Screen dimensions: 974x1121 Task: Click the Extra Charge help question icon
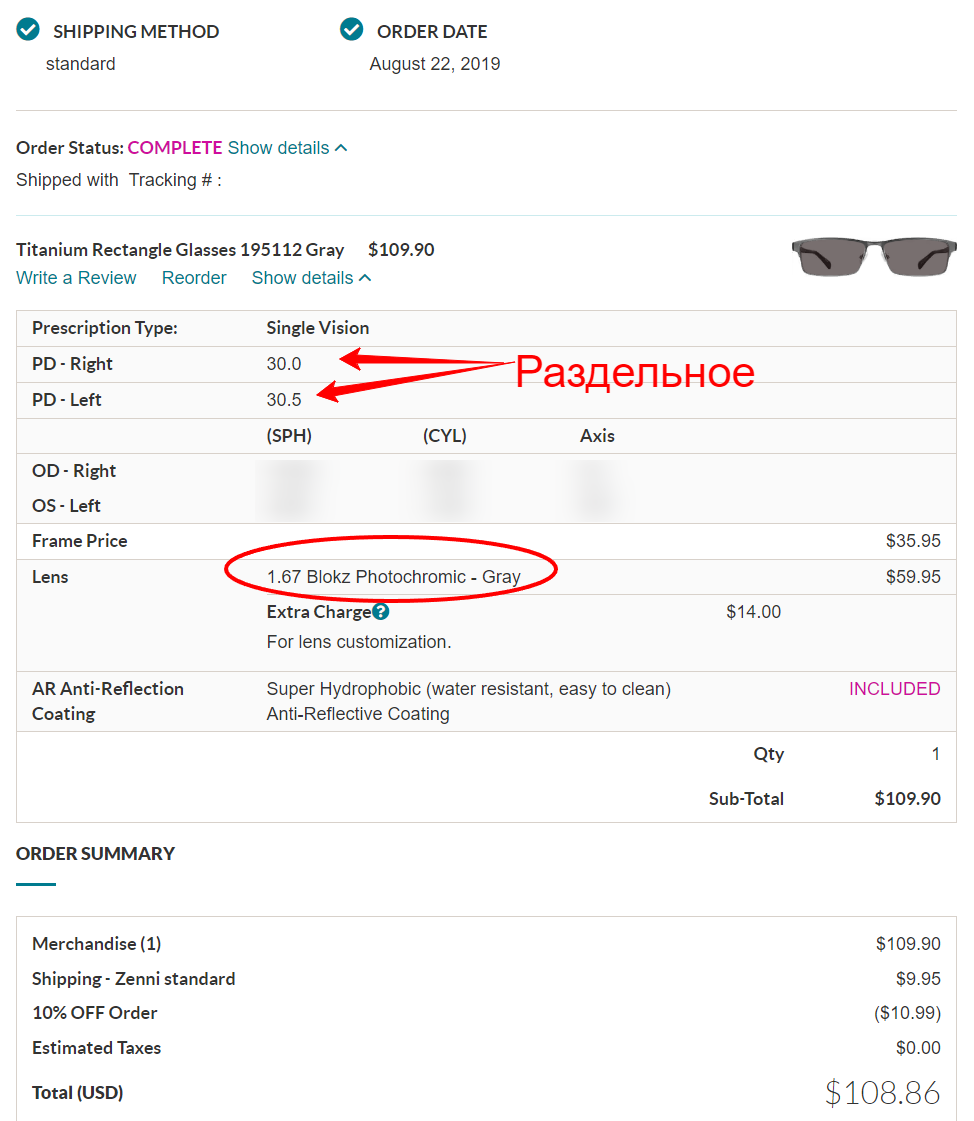tap(380, 612)
